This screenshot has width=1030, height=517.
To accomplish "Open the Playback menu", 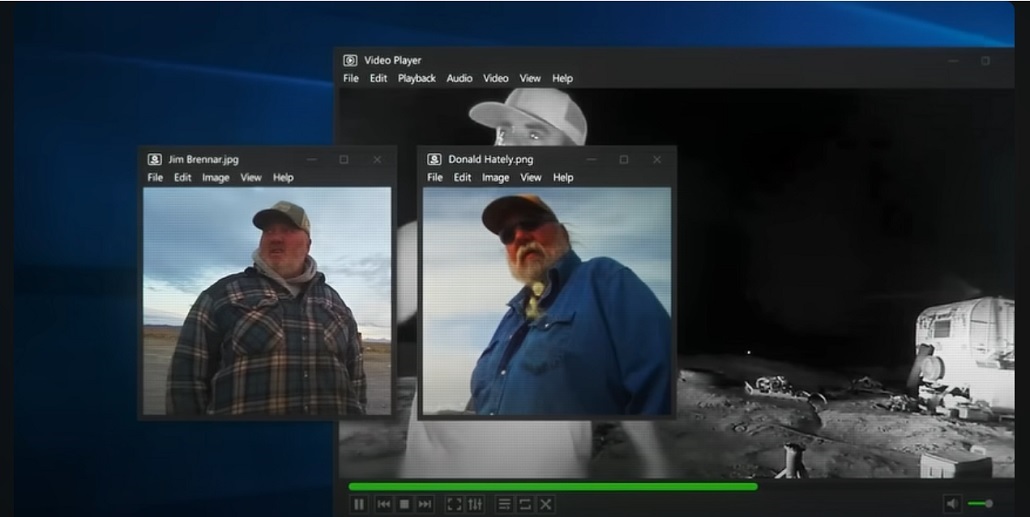I will click(416, 78).
